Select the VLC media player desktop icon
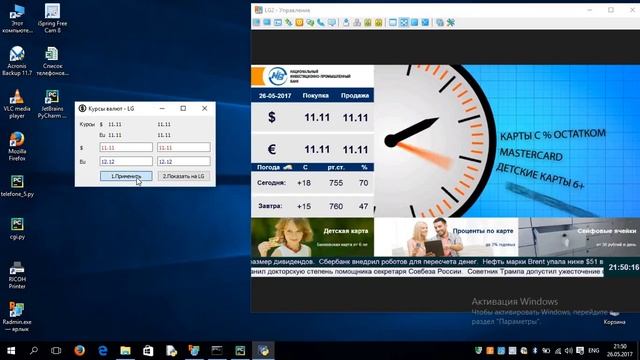The width and height of the screenshot is (640, 360). pyautogui.click(x=17, y=104)
